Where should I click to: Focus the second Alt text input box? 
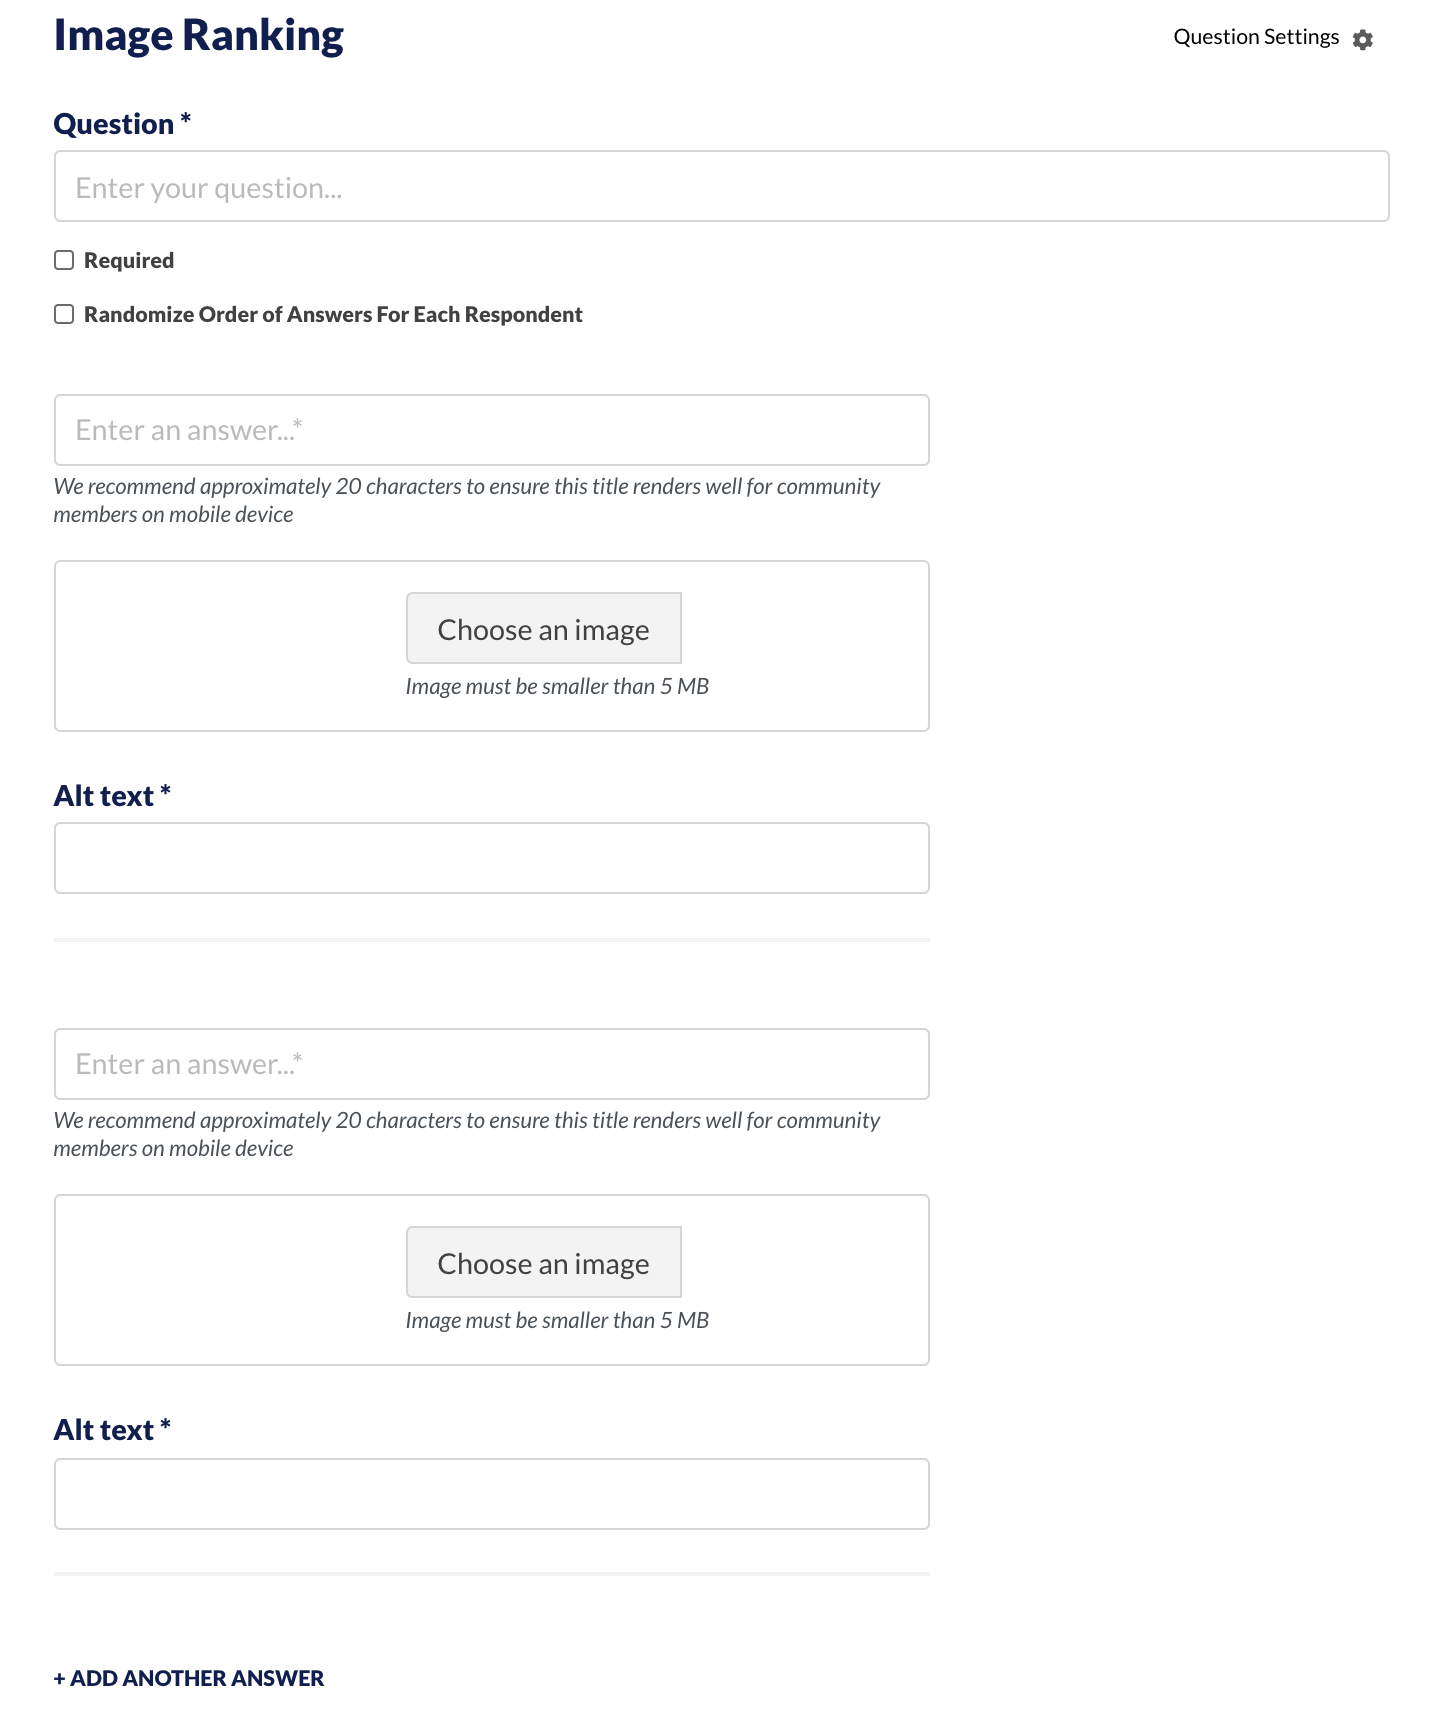click(491, 1494)
